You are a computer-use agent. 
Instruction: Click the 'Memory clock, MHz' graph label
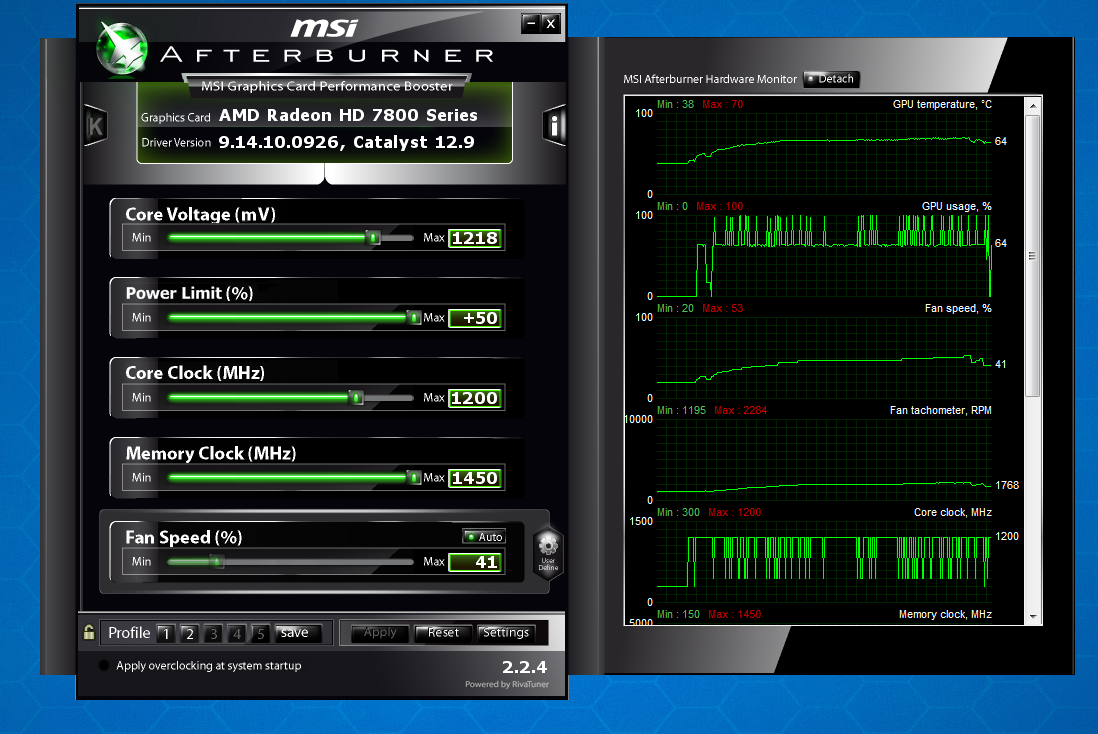tap(945, 614)
